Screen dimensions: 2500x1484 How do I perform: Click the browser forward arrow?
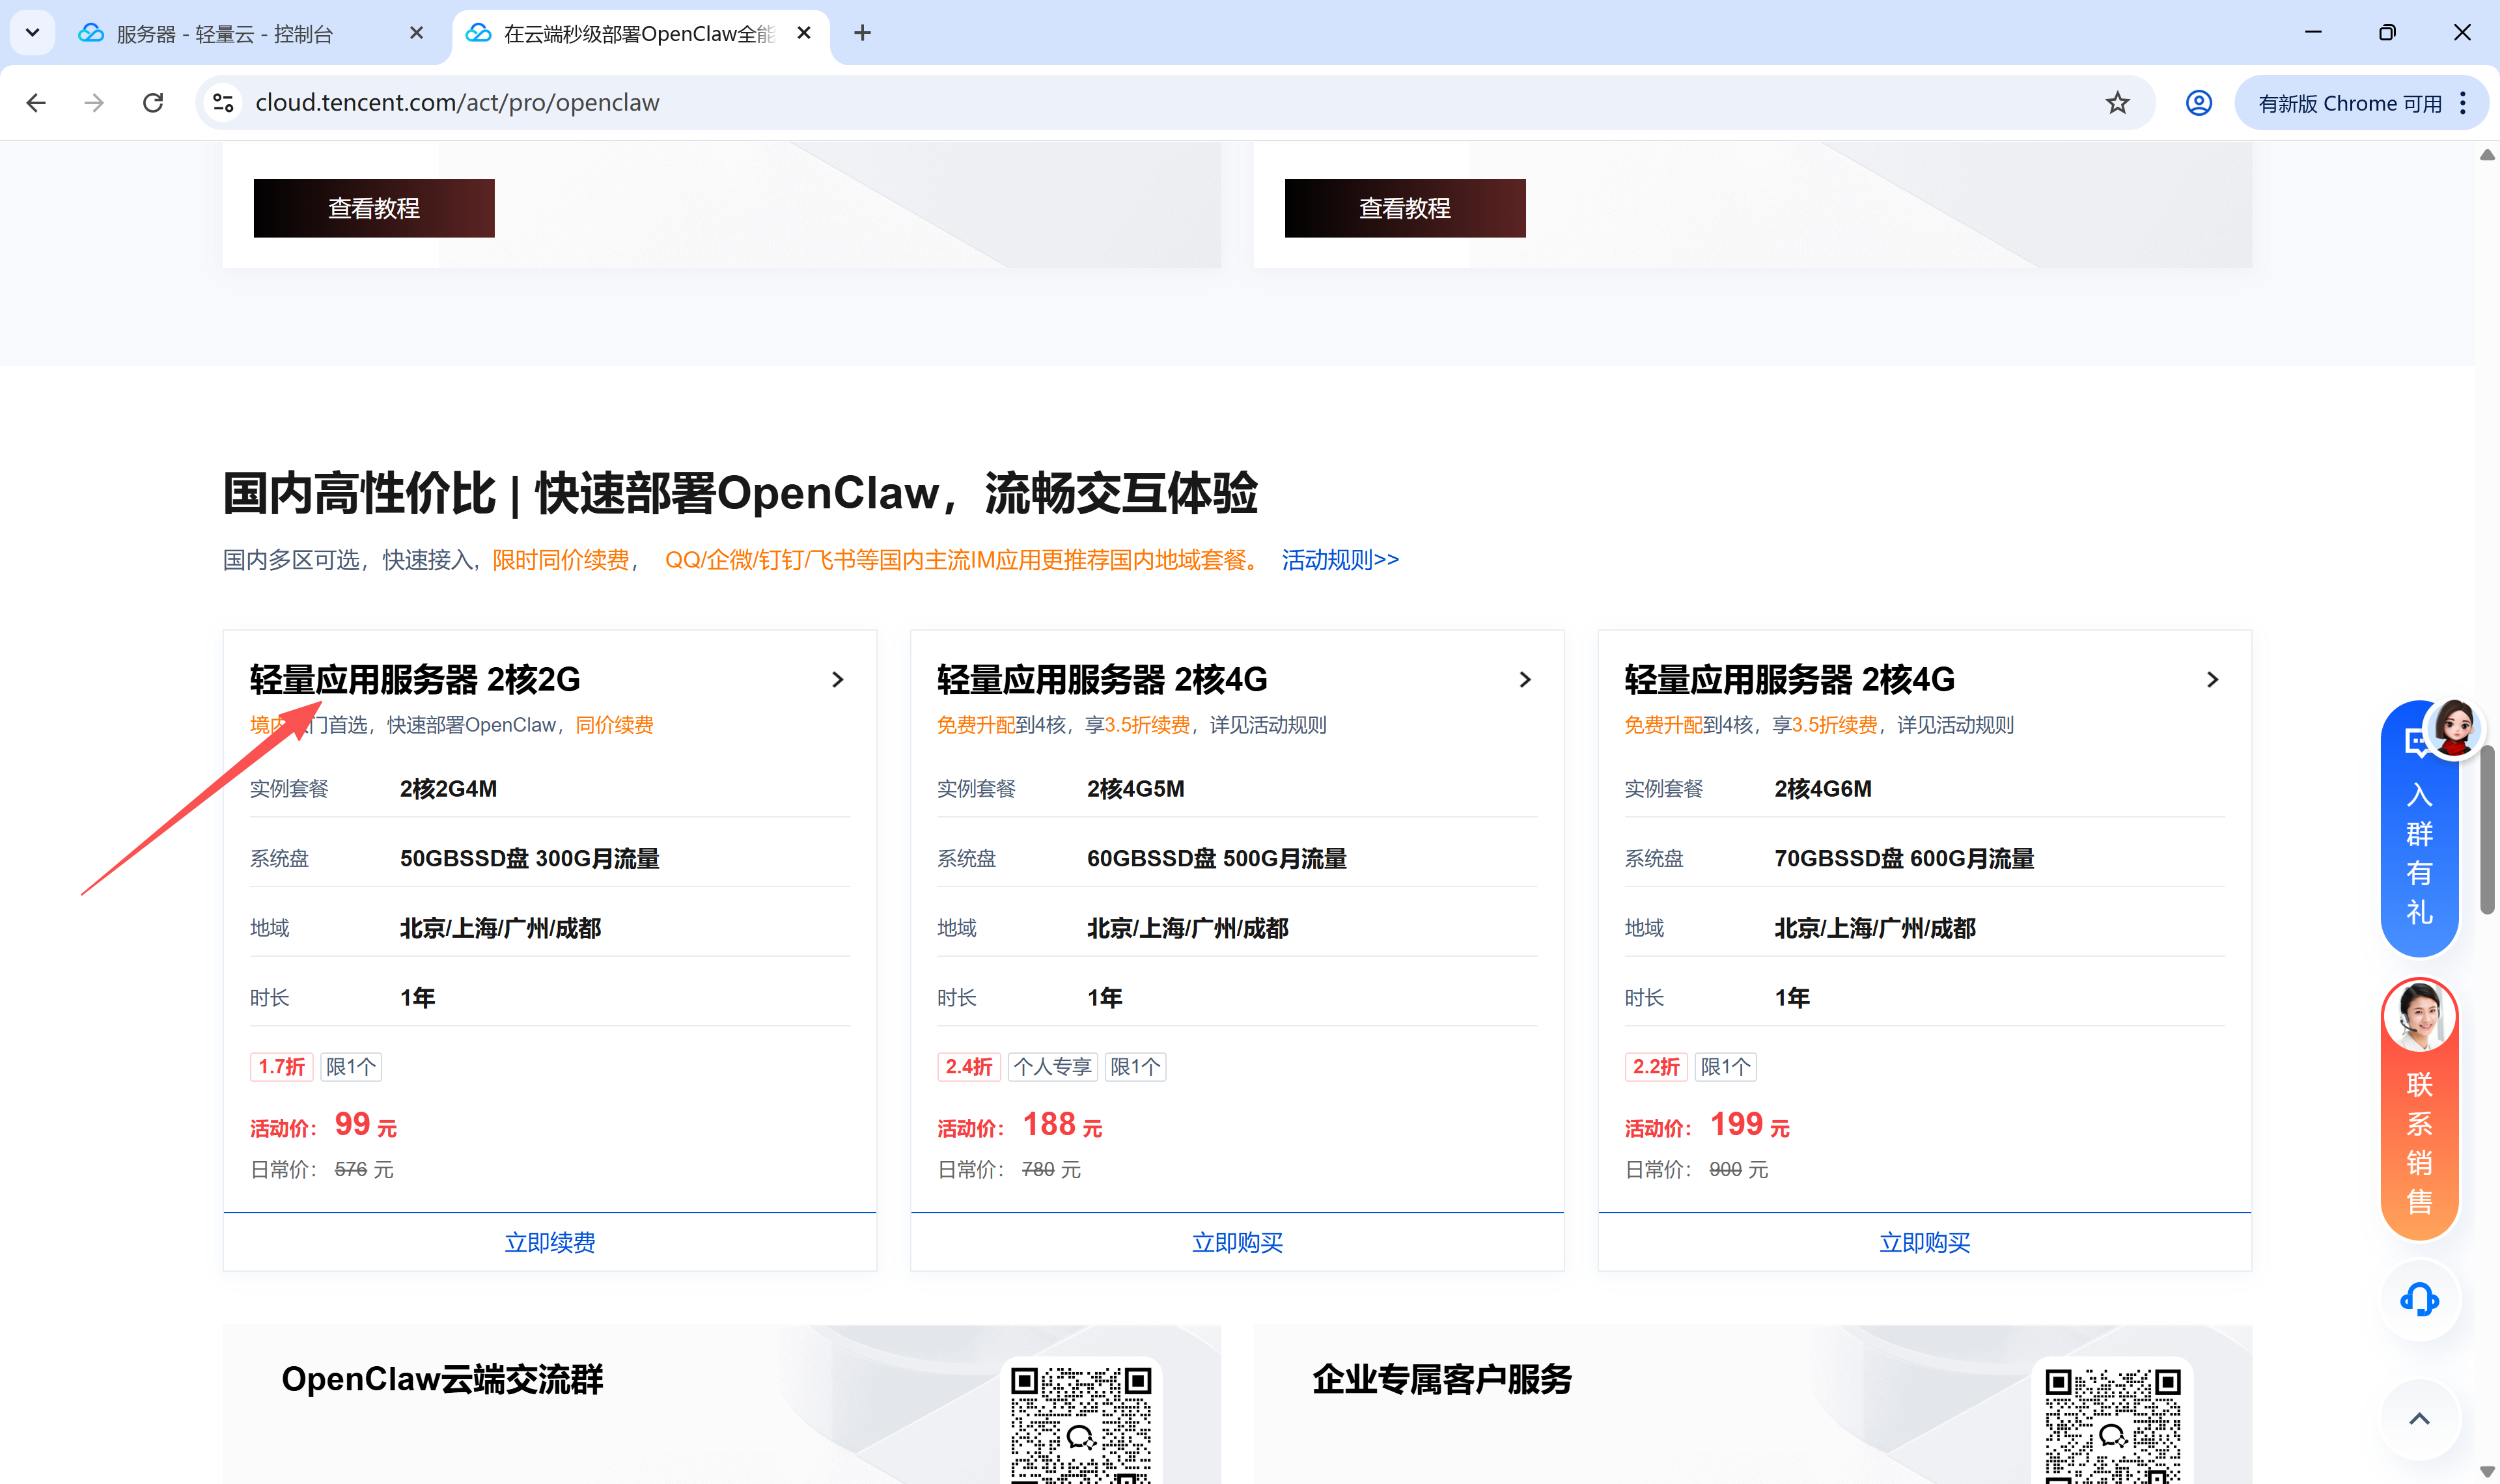tap(94, 103)
